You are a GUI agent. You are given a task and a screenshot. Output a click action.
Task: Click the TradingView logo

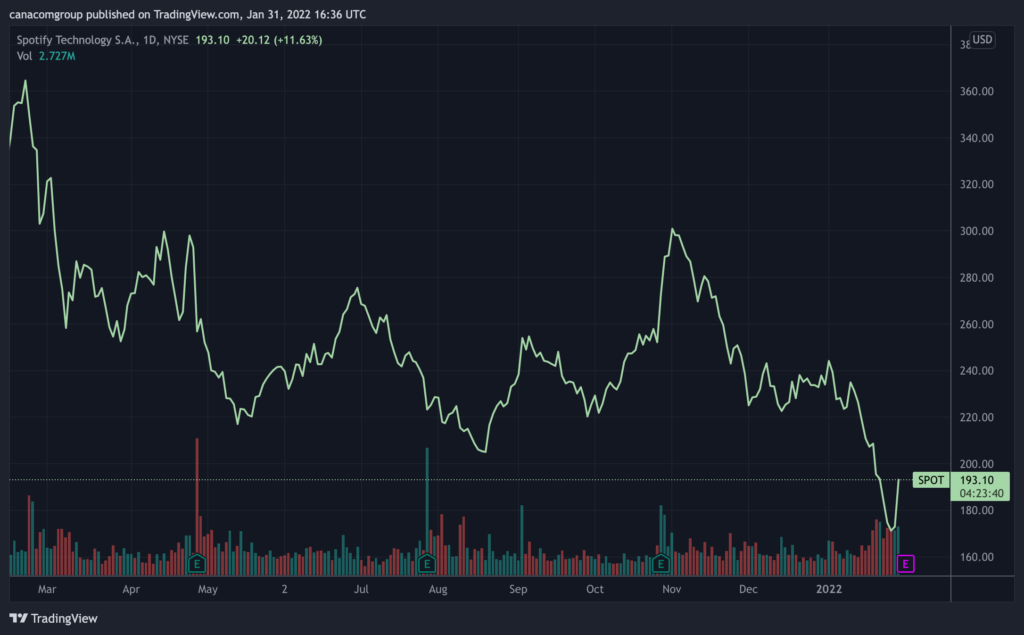[54, 618]
